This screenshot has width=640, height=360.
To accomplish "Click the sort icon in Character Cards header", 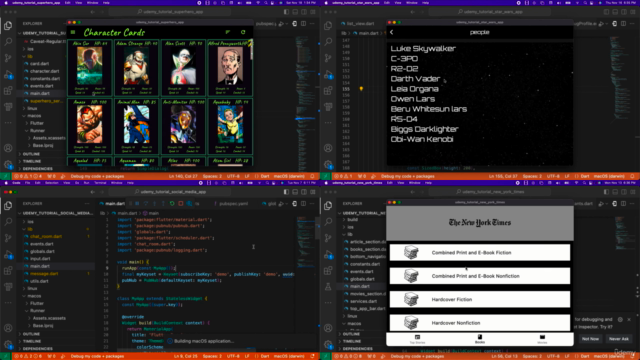I will 228,32.
